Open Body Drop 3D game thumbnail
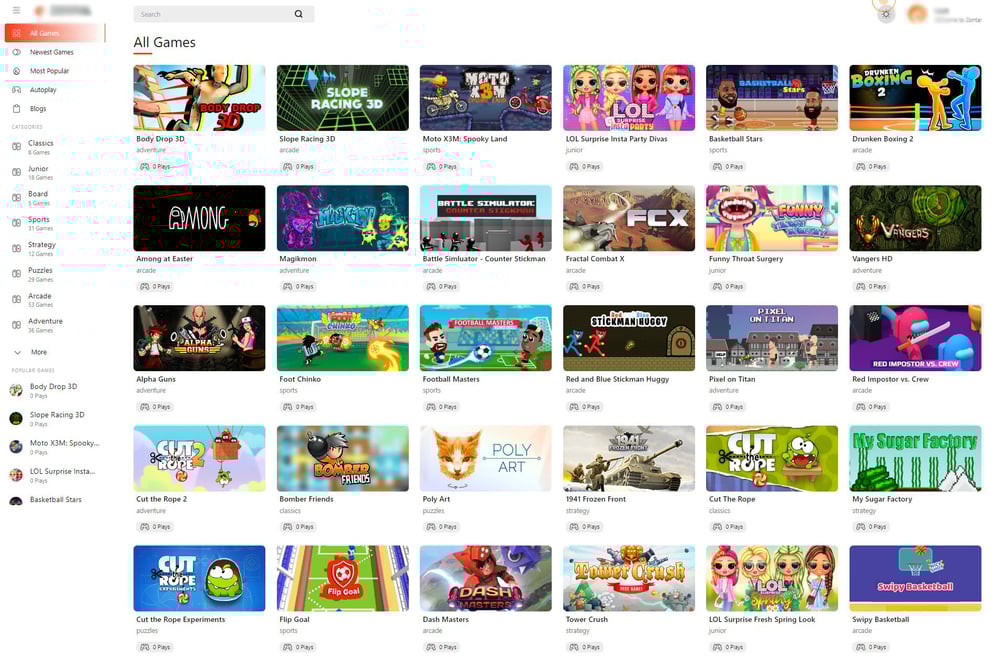This screenshot has height=657, width=1005. coord(199,97)
